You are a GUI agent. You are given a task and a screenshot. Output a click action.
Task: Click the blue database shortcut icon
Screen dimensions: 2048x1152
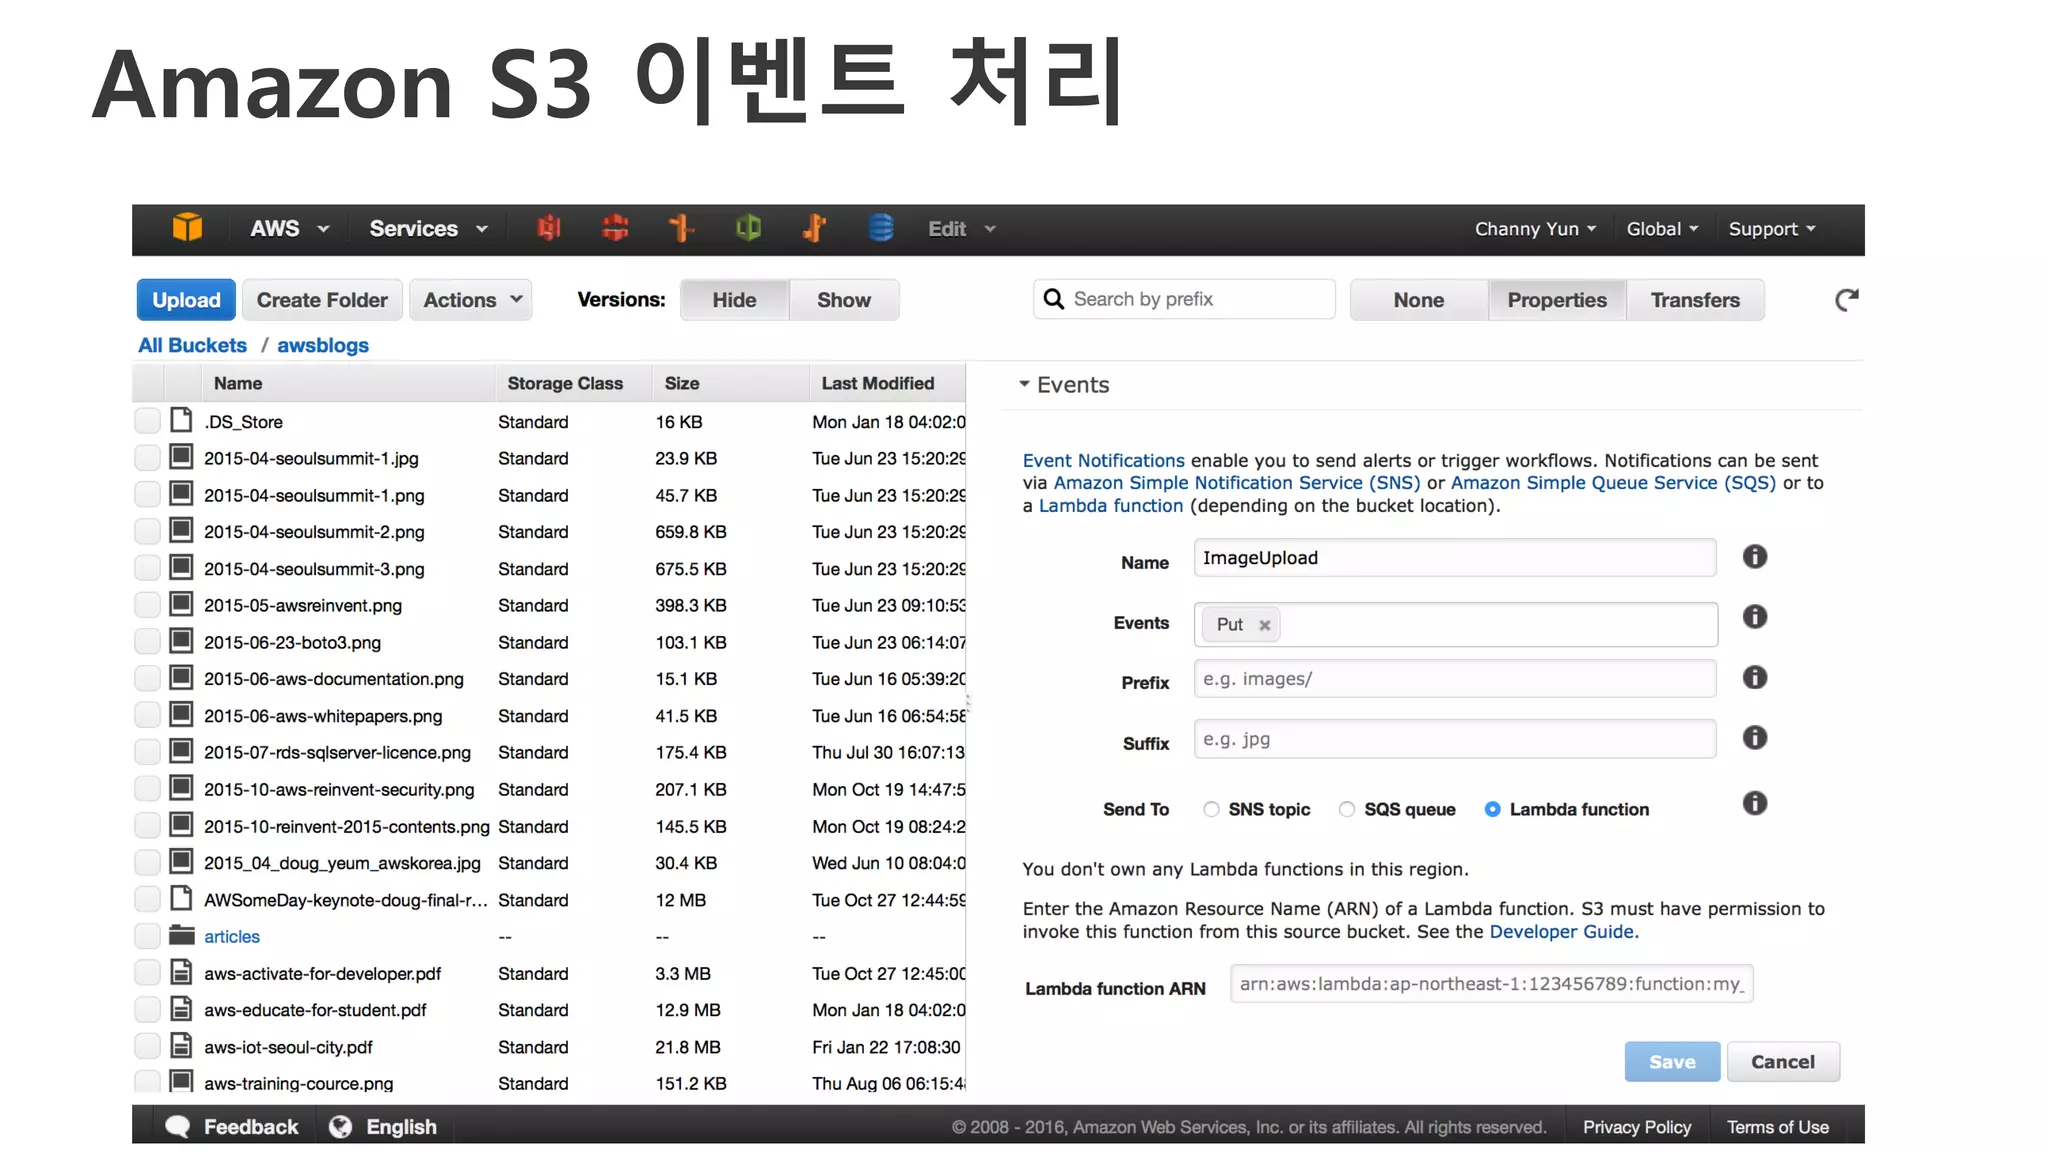point(880,228)
